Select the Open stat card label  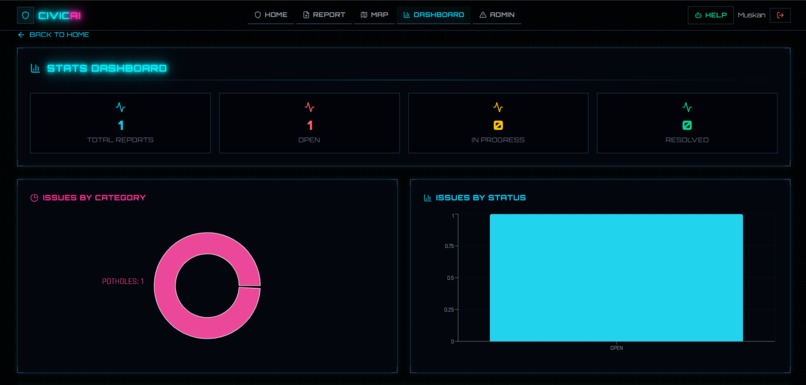tap(309, 140)
